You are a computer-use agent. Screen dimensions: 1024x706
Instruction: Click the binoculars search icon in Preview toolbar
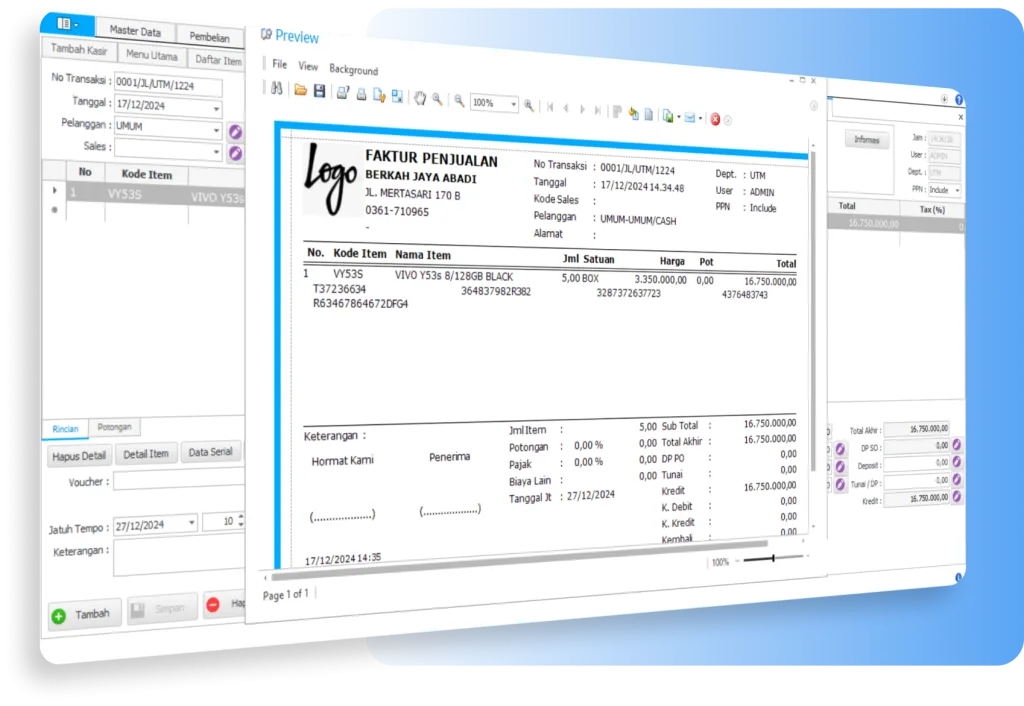pos(276,88)
